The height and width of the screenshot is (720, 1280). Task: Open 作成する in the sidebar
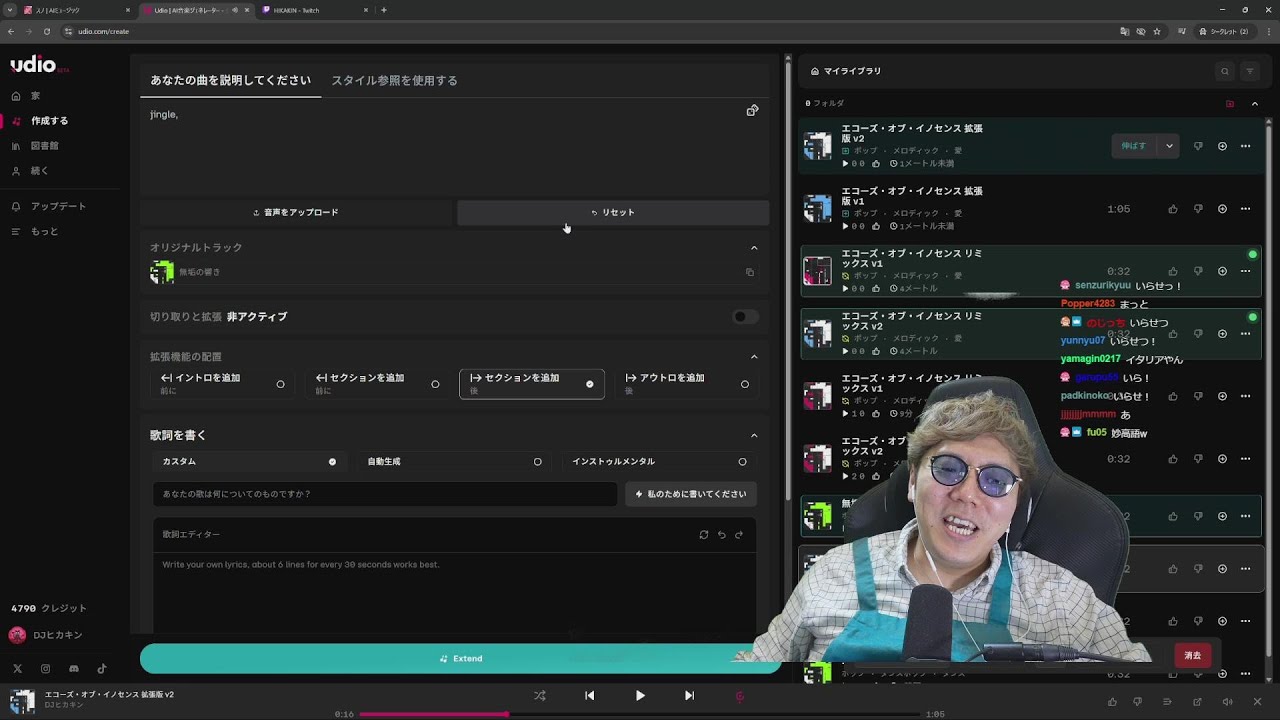(x=50, y=121)
